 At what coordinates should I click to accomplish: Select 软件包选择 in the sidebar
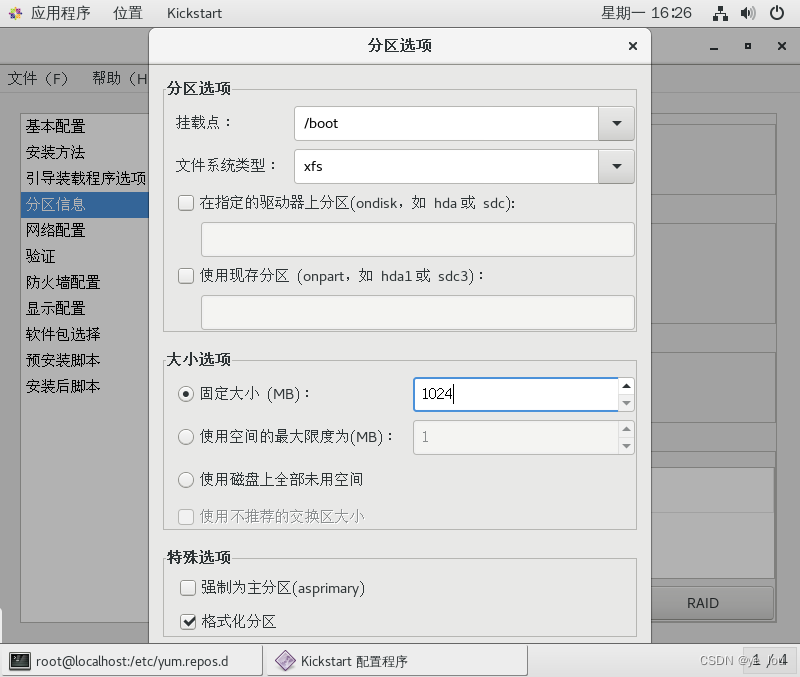coord(60,334)
